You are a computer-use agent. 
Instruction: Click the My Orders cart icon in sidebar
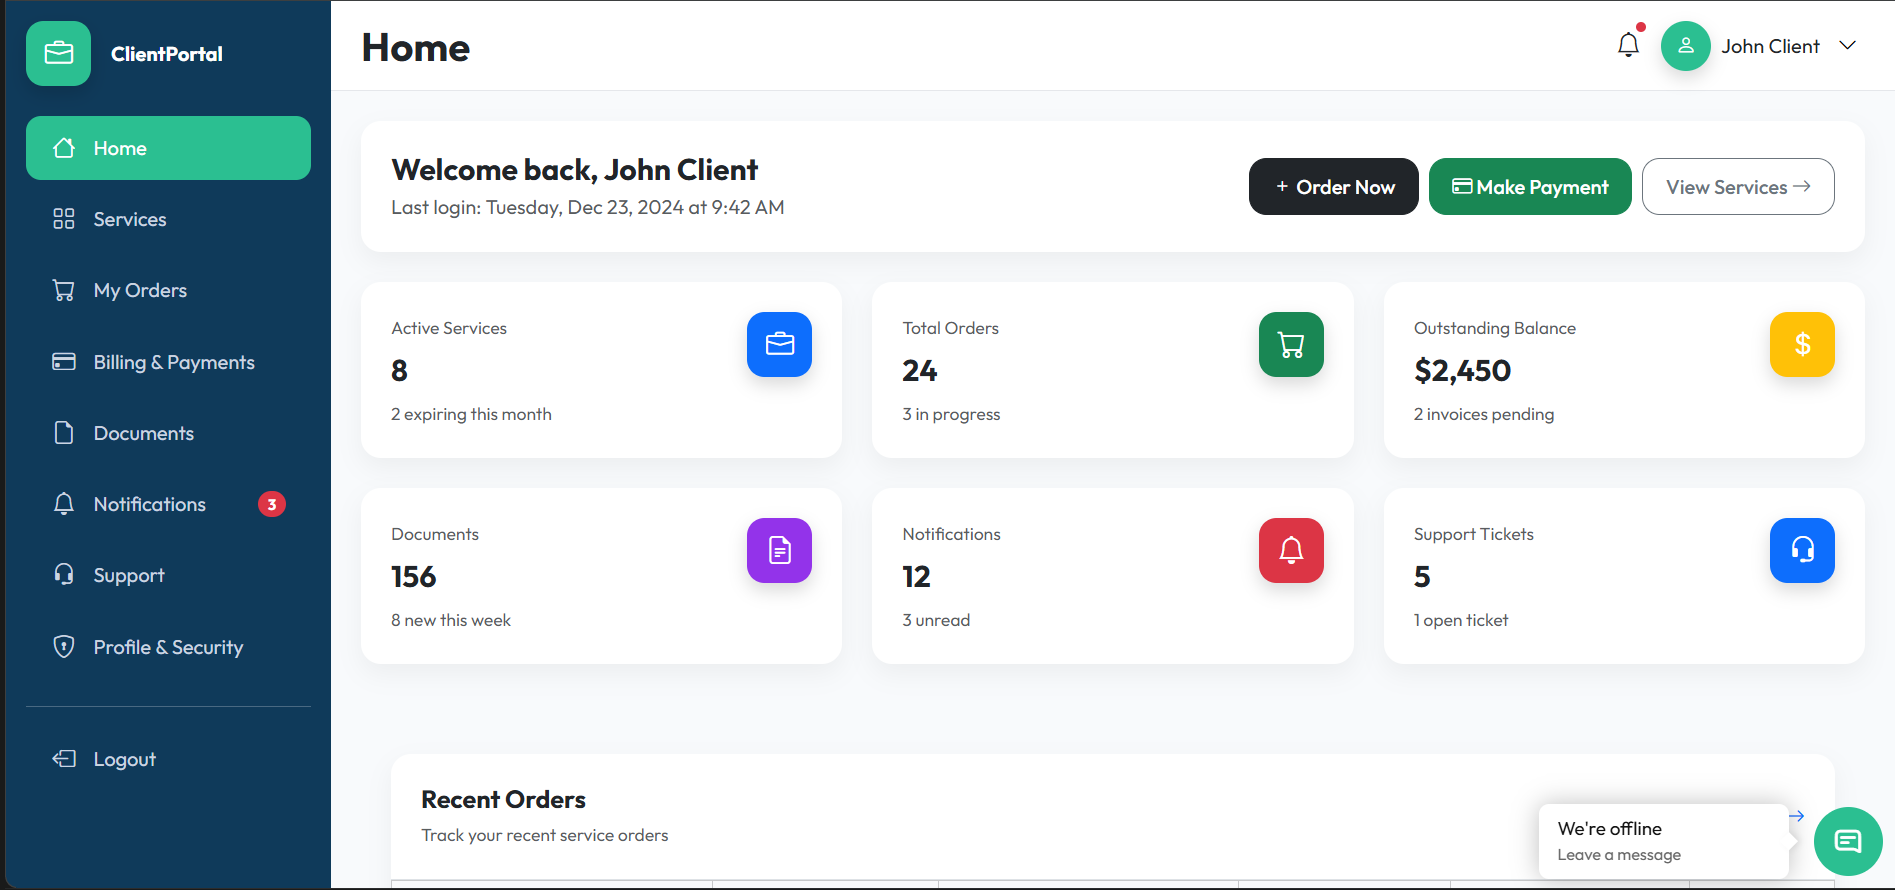[64, 290]
